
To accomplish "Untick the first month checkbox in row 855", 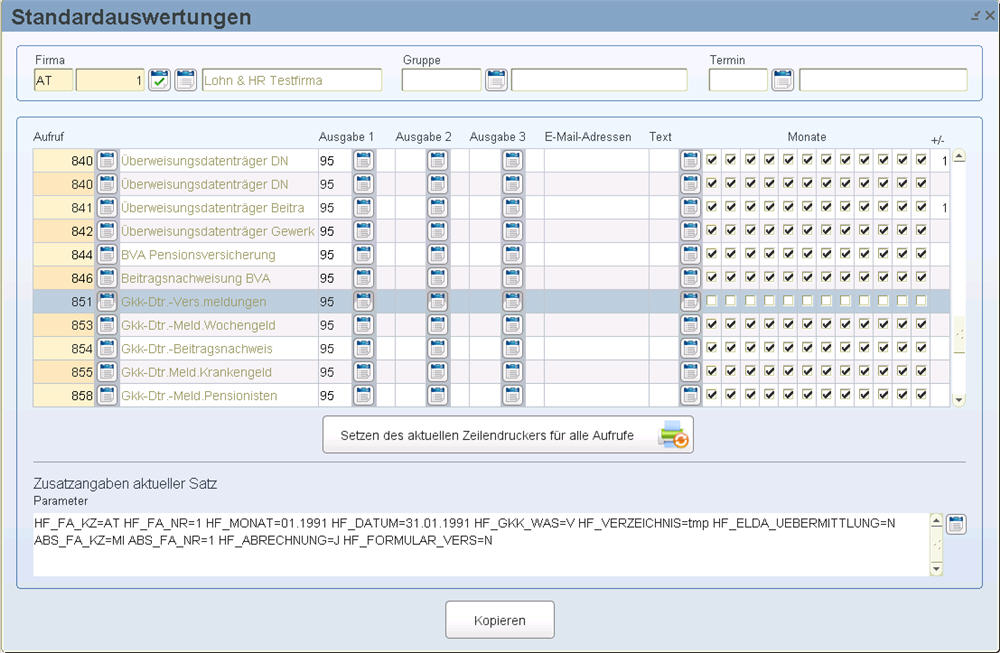I will [x=712, y=371].
